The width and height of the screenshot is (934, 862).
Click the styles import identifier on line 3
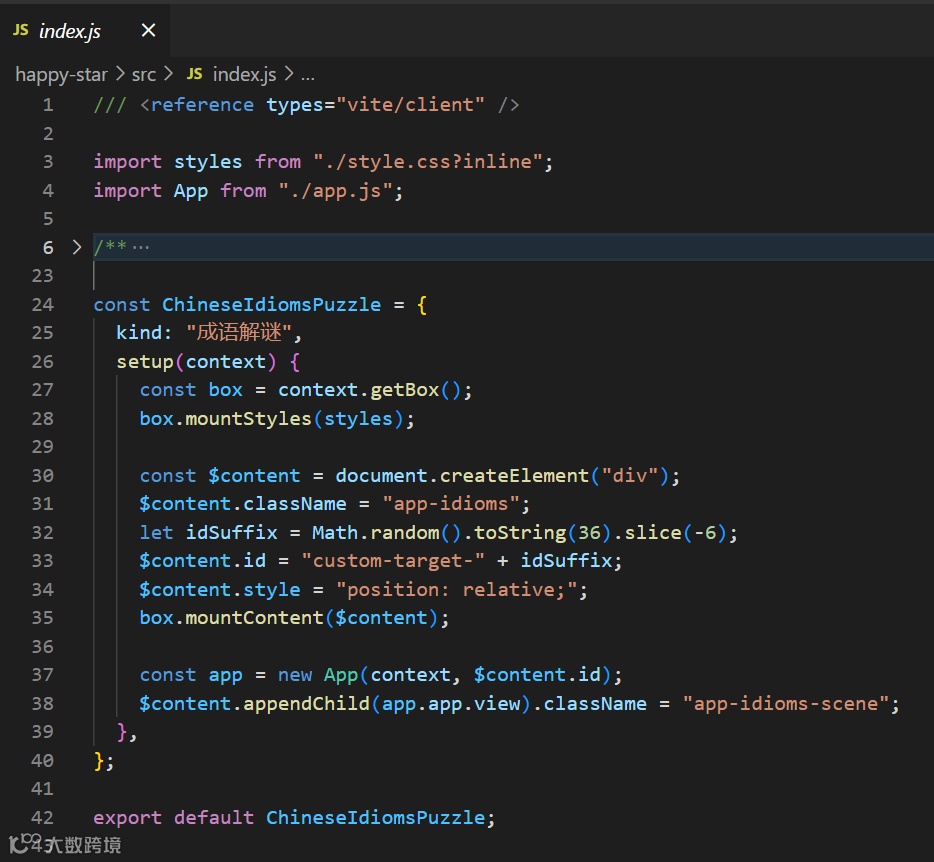click(208, 161)
